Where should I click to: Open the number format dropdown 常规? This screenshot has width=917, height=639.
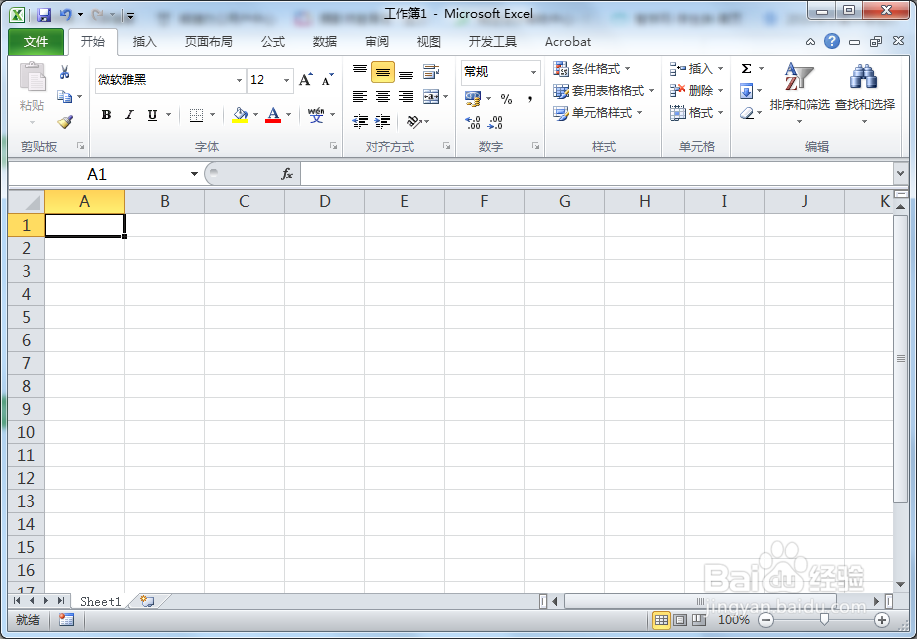533,72
